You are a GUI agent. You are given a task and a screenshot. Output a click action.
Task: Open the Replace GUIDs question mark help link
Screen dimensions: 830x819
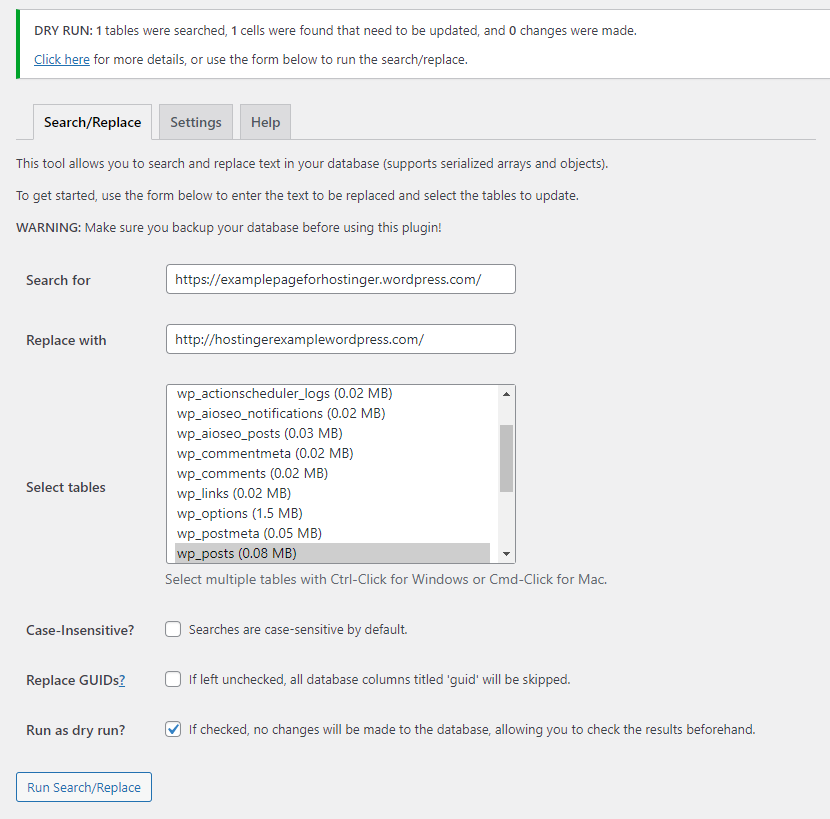coord(122,680)
